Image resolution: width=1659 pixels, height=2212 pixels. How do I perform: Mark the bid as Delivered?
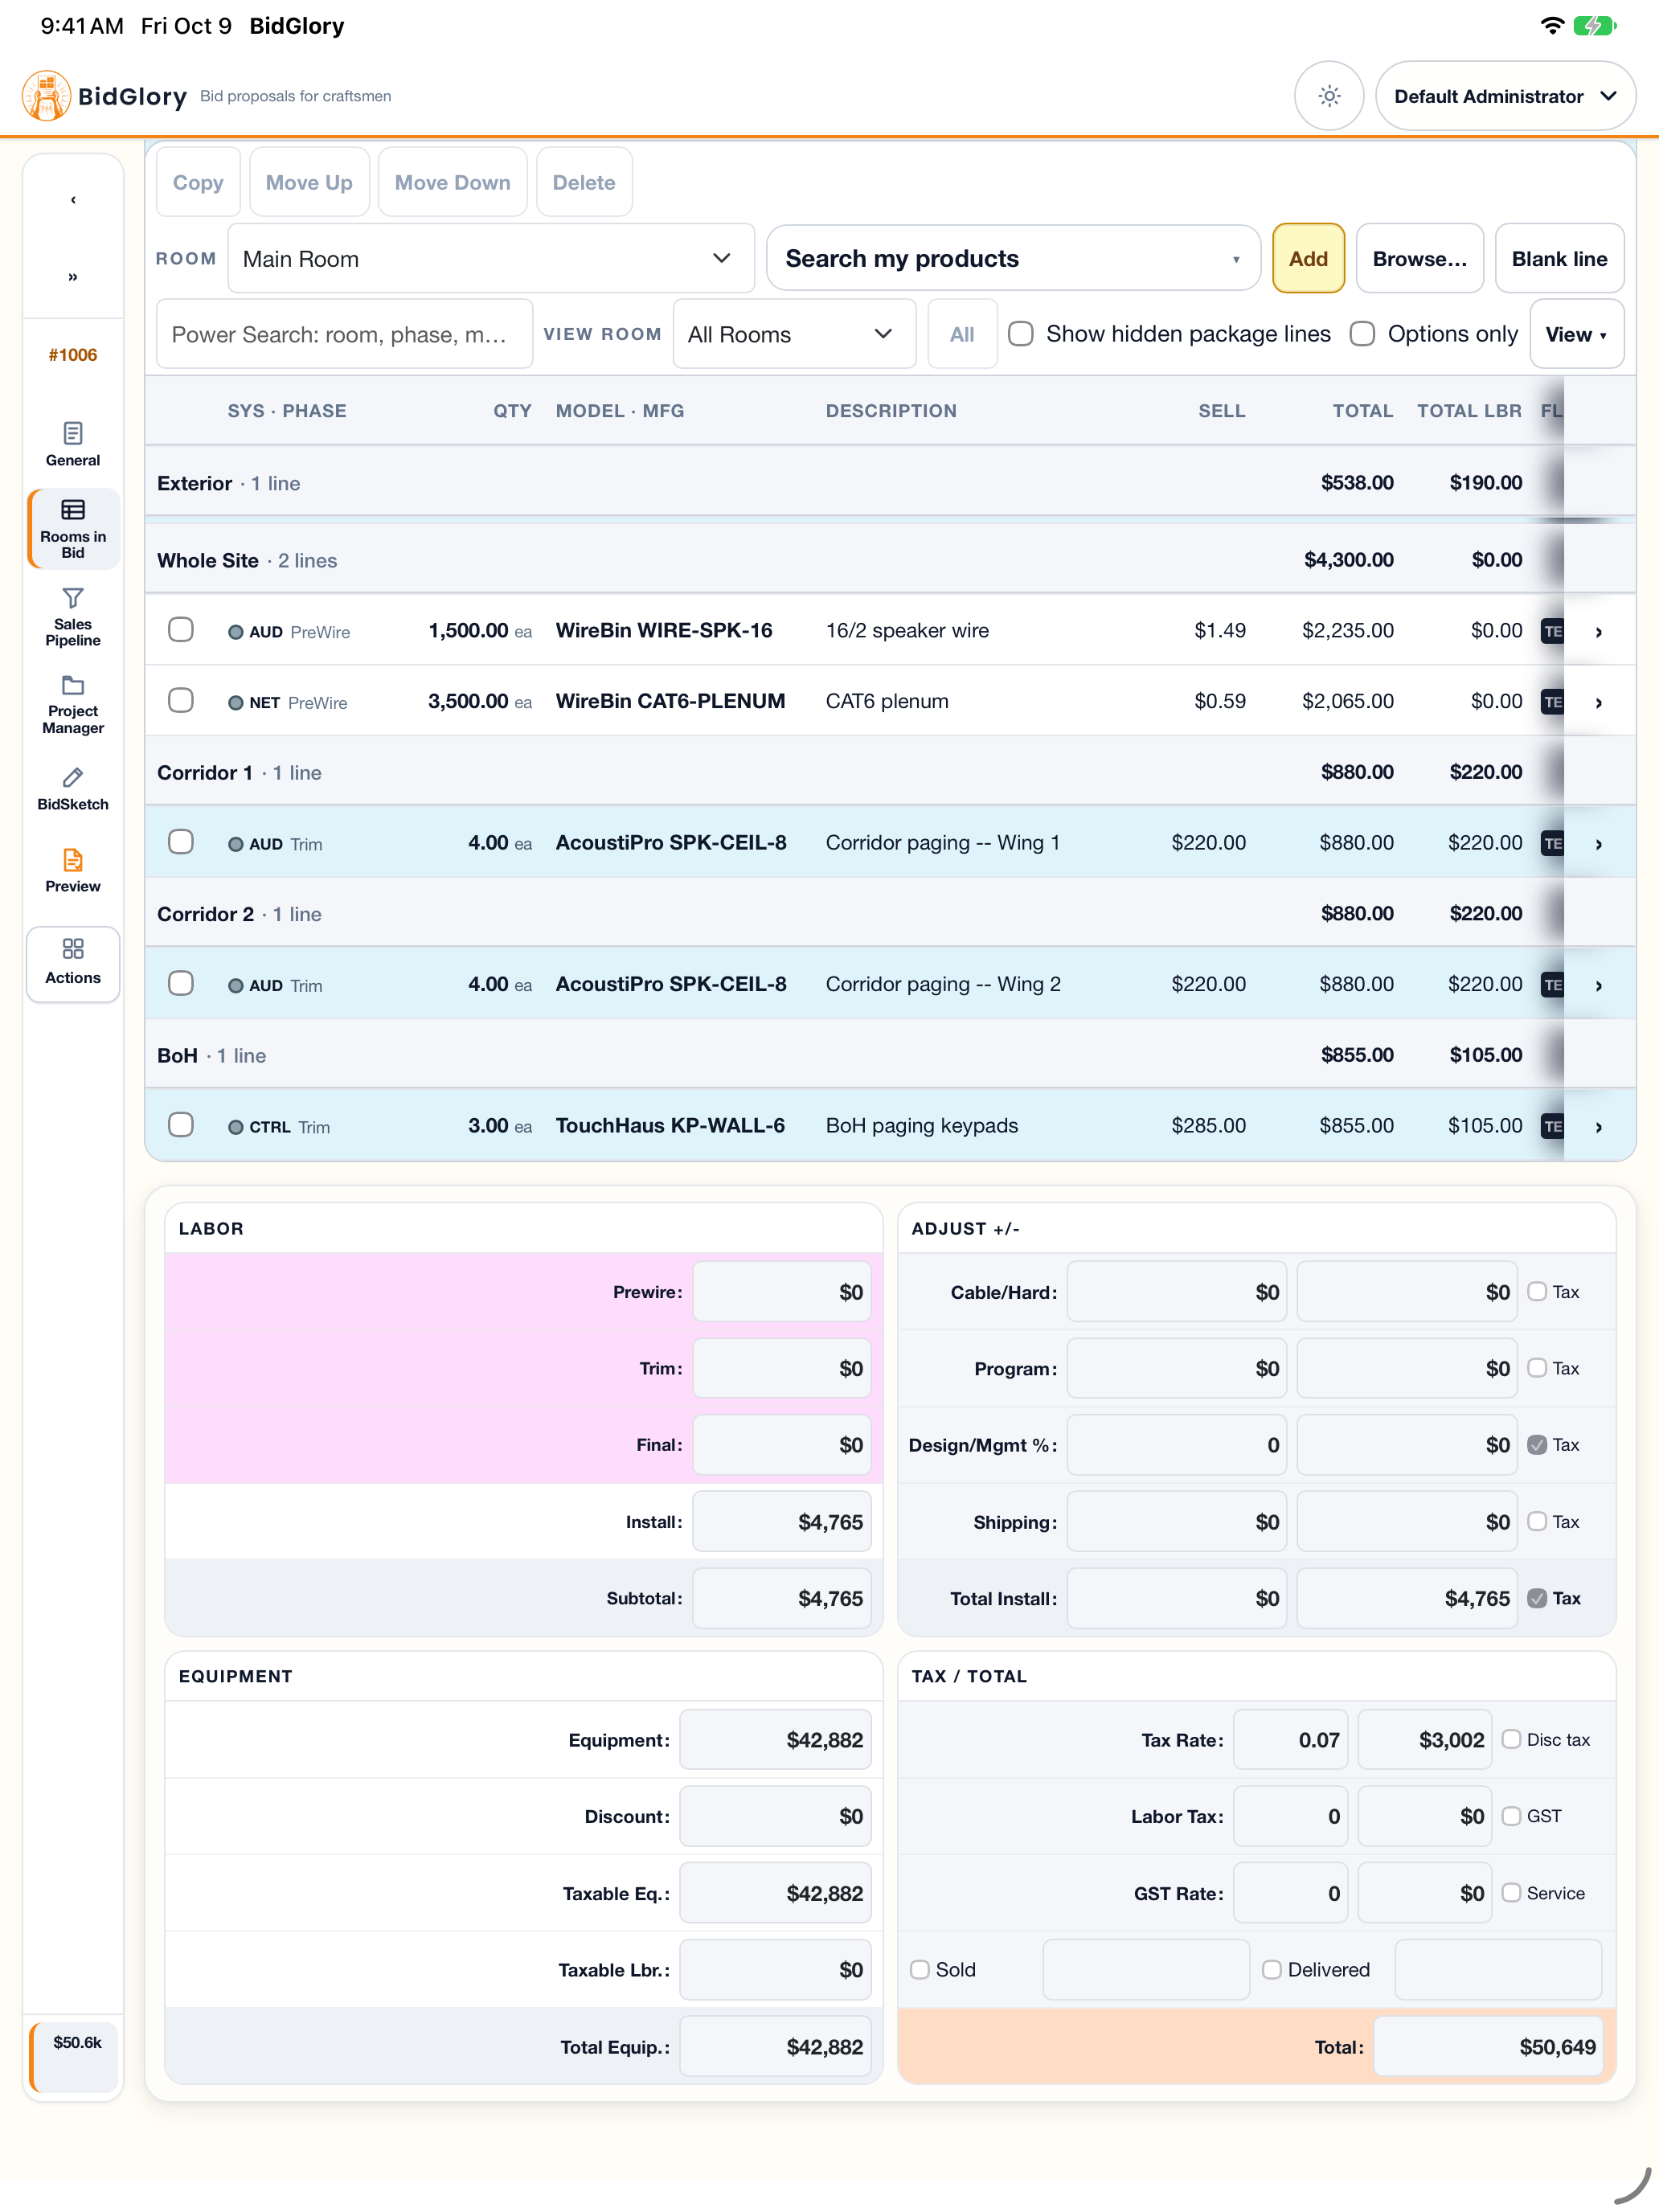(1272, 1970)
